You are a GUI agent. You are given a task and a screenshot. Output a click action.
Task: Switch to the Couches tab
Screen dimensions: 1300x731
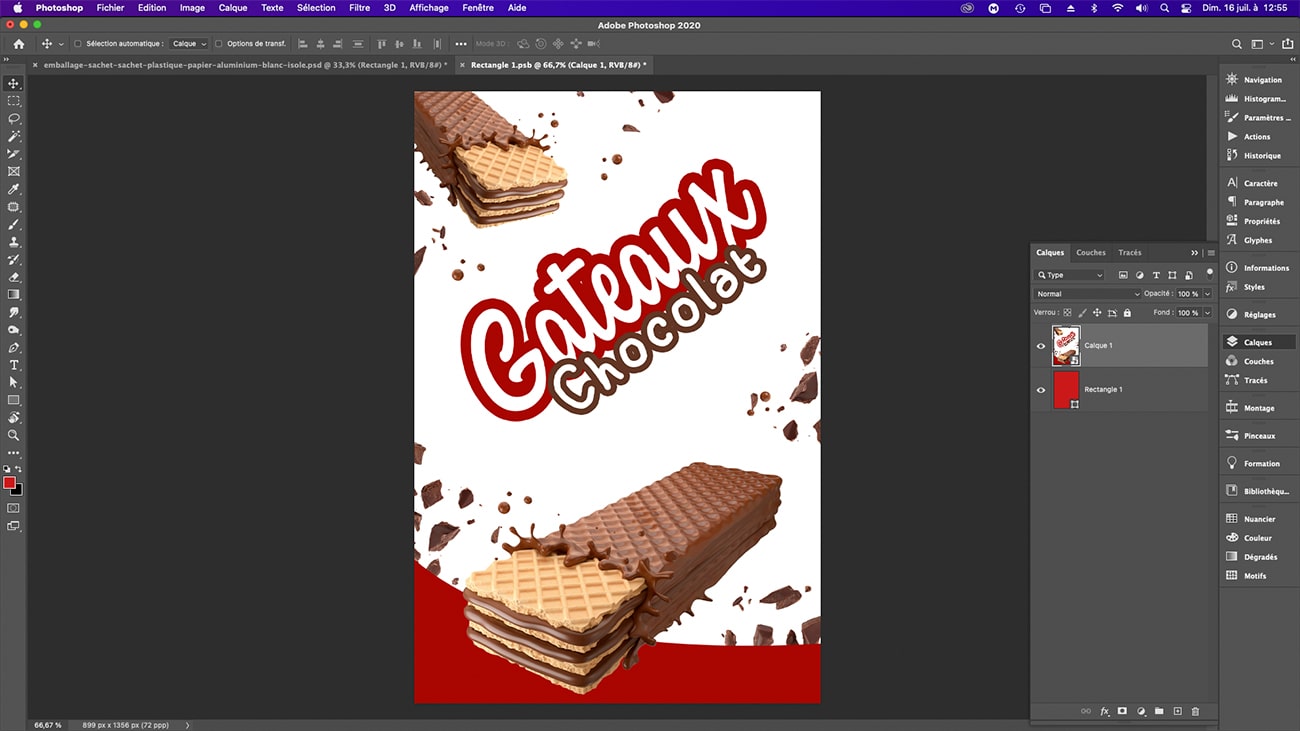pos(1090,252)
